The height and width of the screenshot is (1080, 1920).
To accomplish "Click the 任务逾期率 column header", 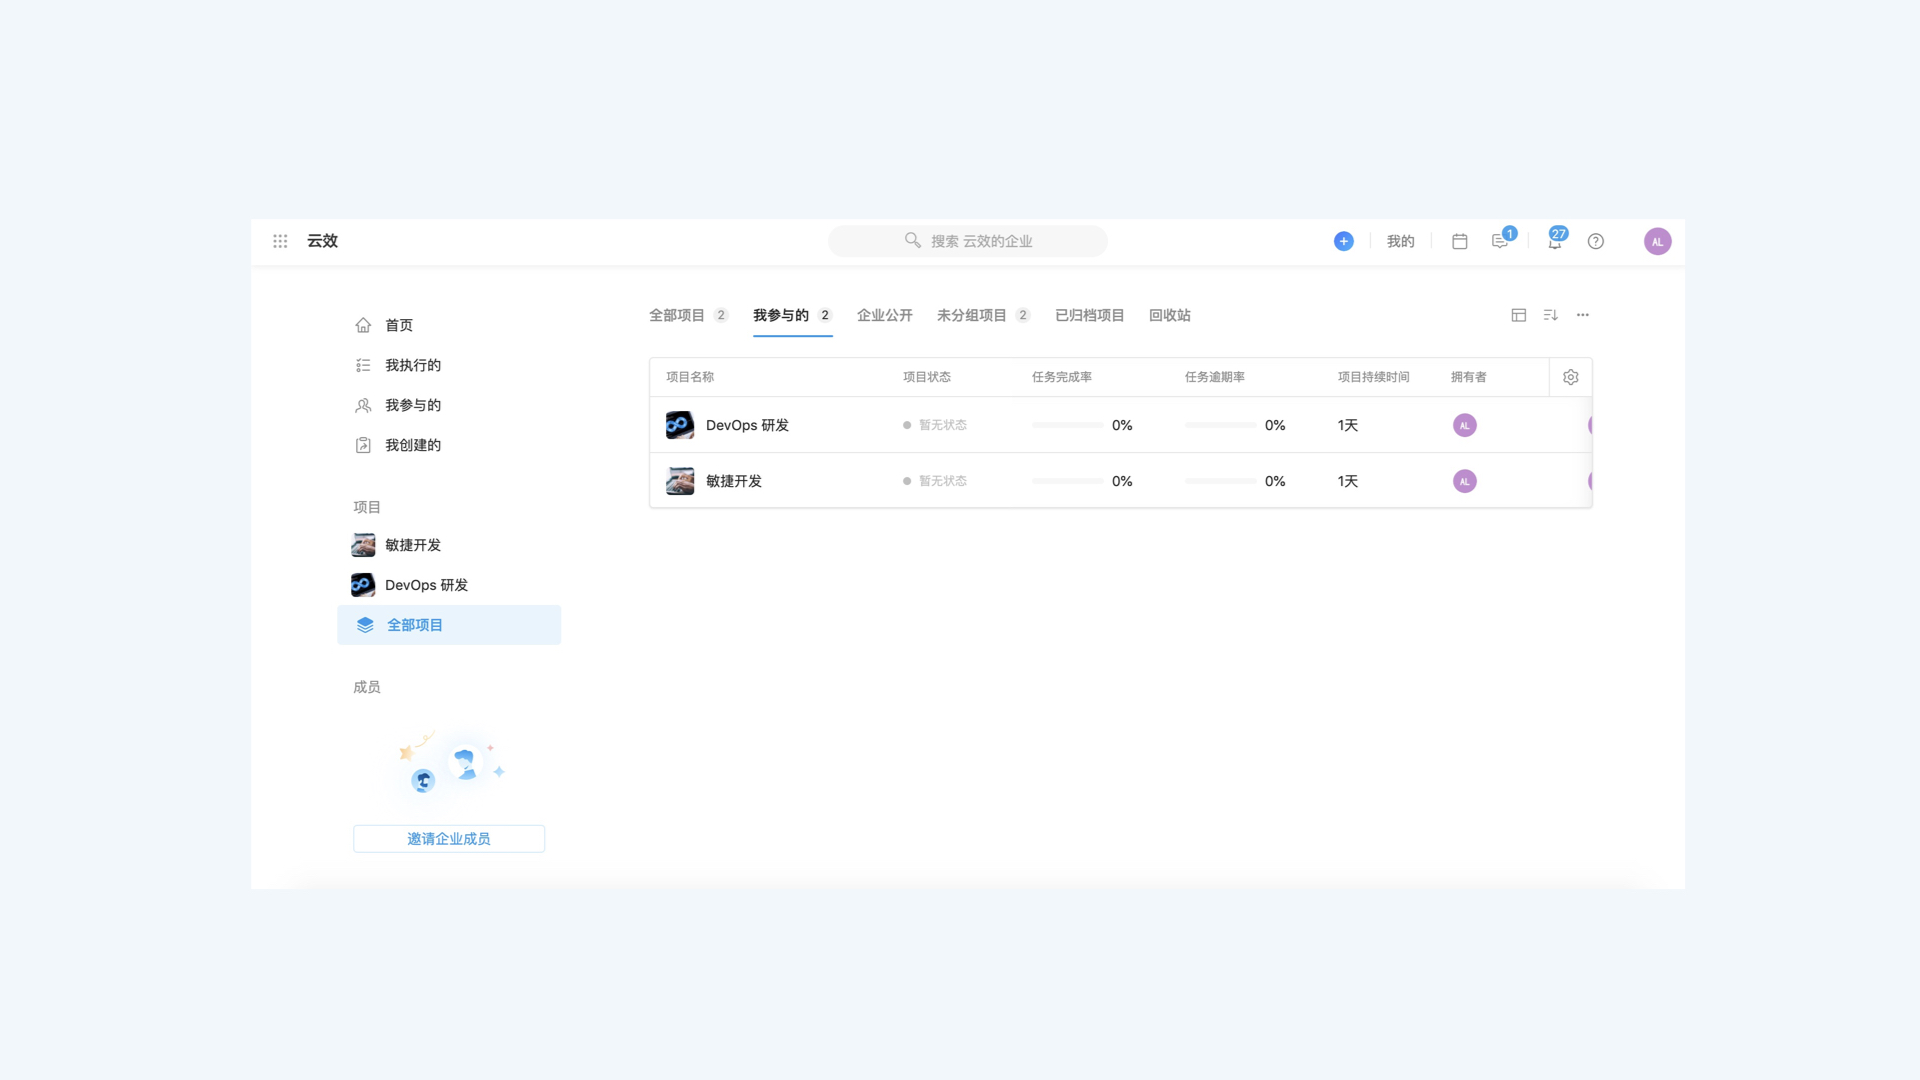I will click(1215, 377).
